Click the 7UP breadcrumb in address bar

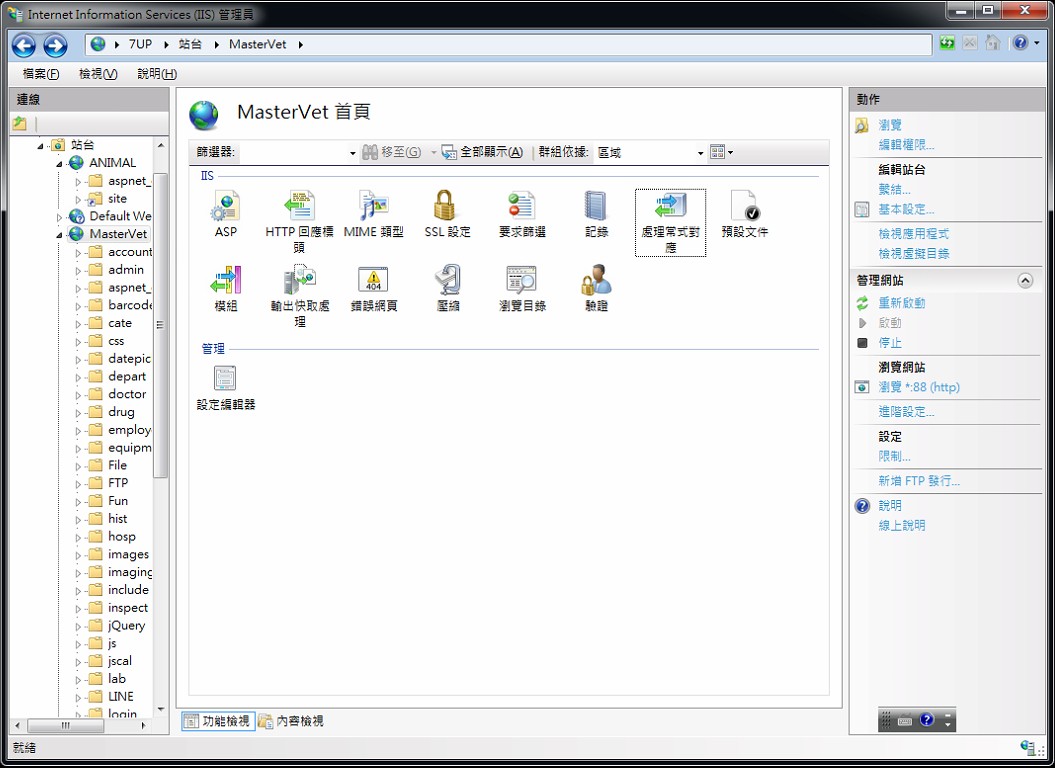[140, 44]
